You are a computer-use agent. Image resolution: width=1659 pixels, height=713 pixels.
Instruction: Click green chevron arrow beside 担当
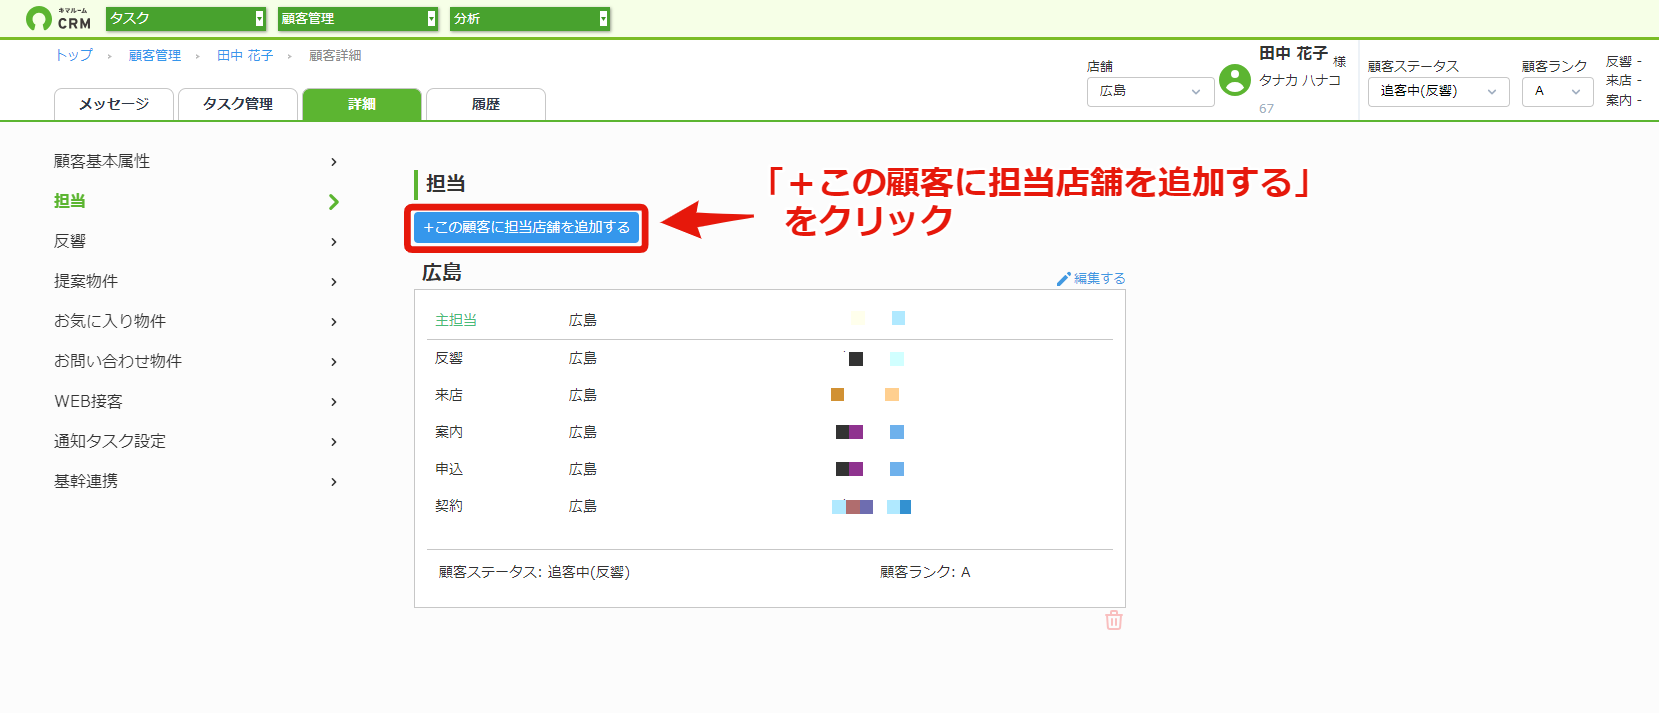pos(334,202)
